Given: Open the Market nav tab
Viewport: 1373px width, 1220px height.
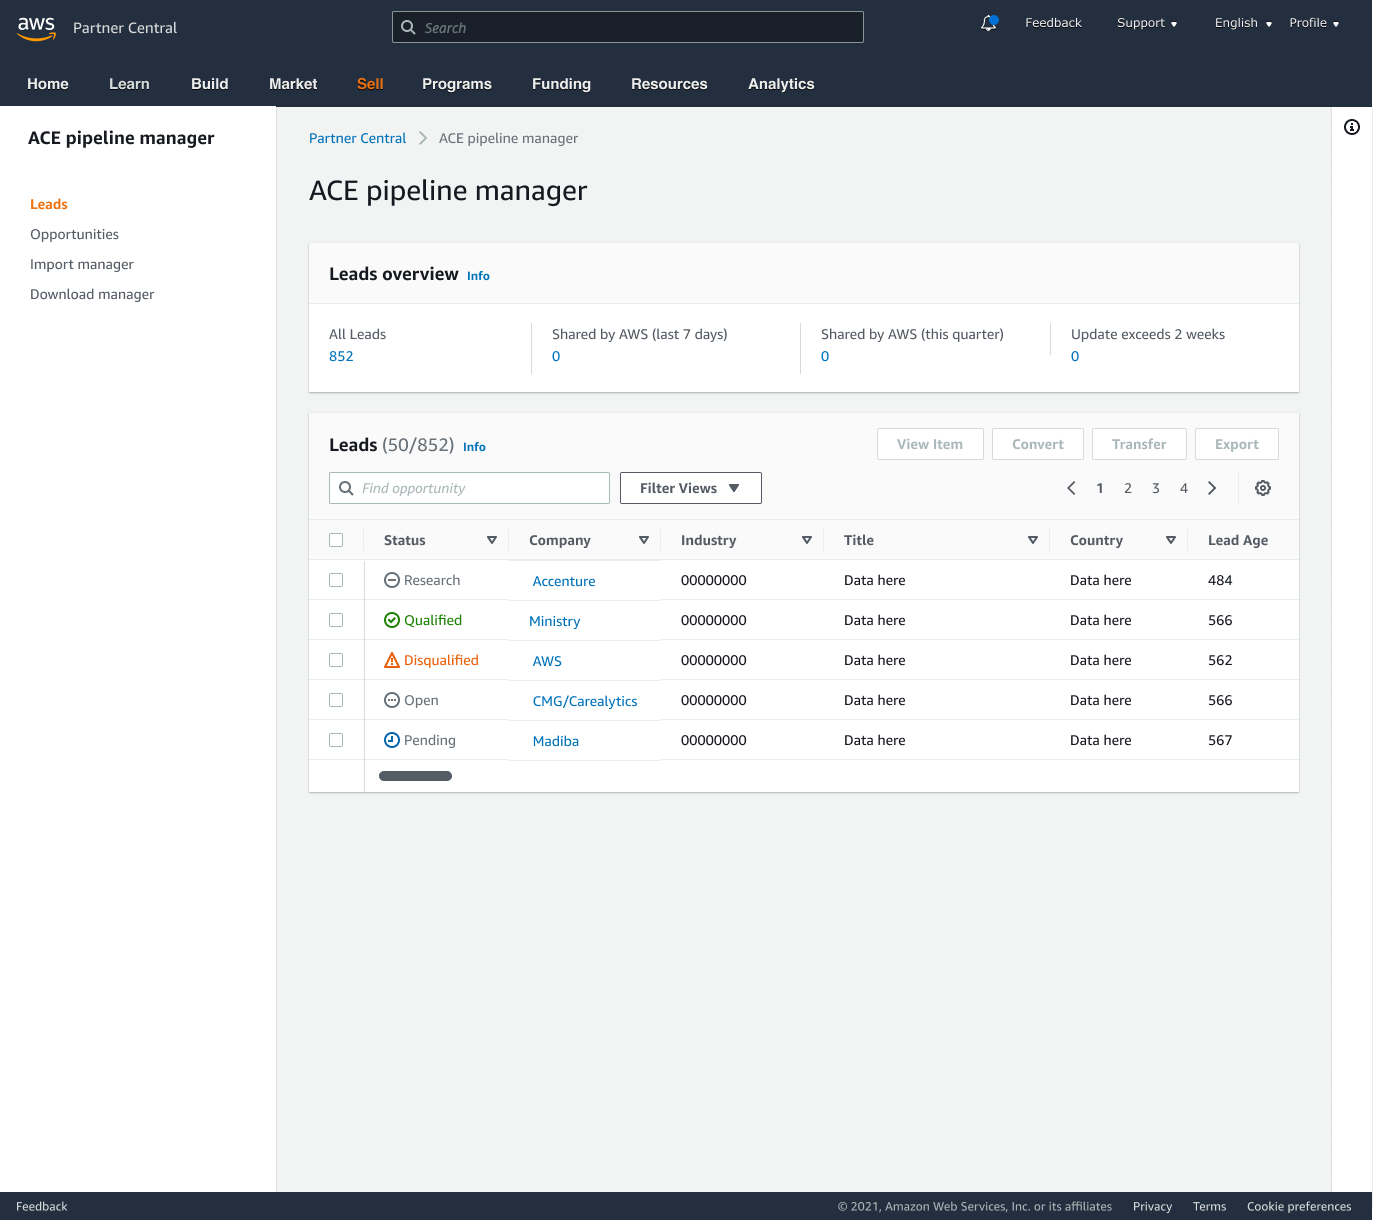Looking at the screenshot, I should [293, 84].
